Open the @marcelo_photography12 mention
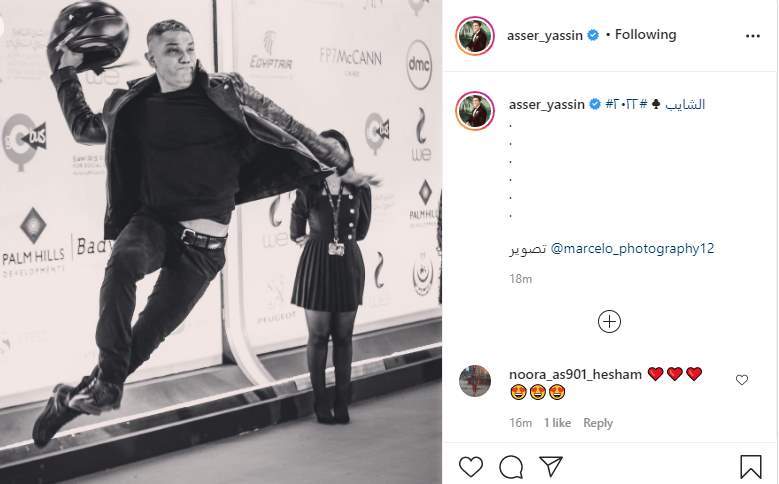This screenshot has width=779, height=484. point(632,248)
